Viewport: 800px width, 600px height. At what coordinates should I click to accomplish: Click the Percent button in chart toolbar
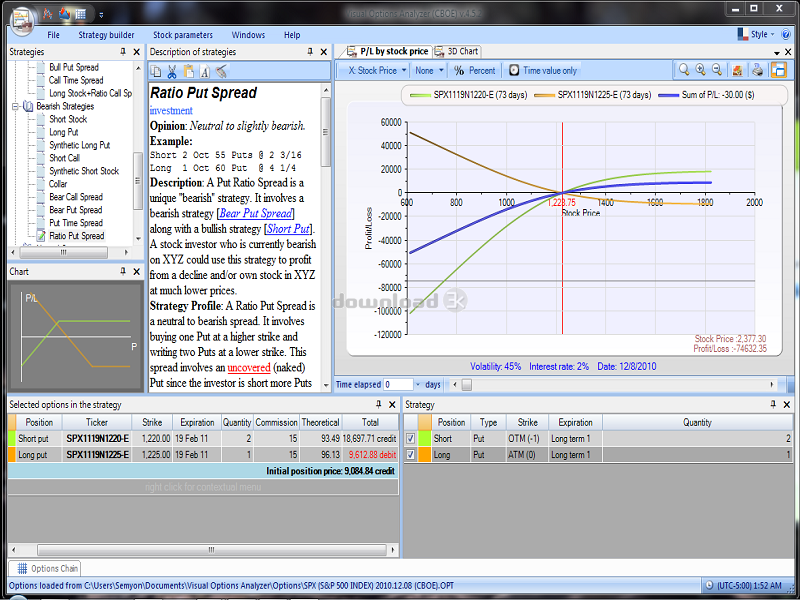[474, 71]
